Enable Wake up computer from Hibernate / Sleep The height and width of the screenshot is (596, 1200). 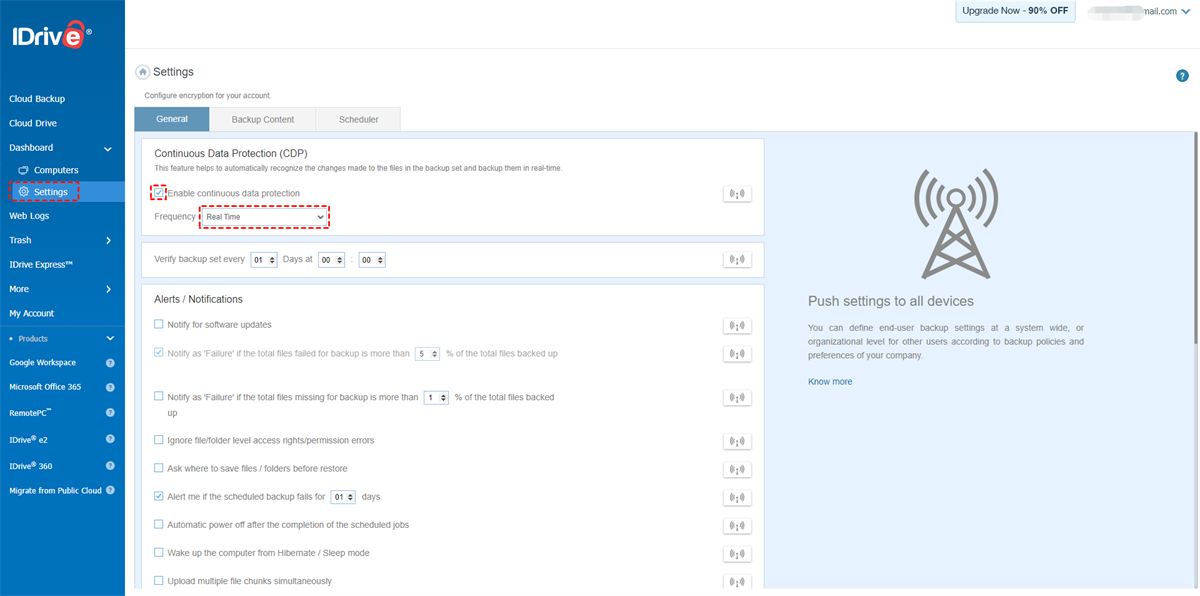159,552
